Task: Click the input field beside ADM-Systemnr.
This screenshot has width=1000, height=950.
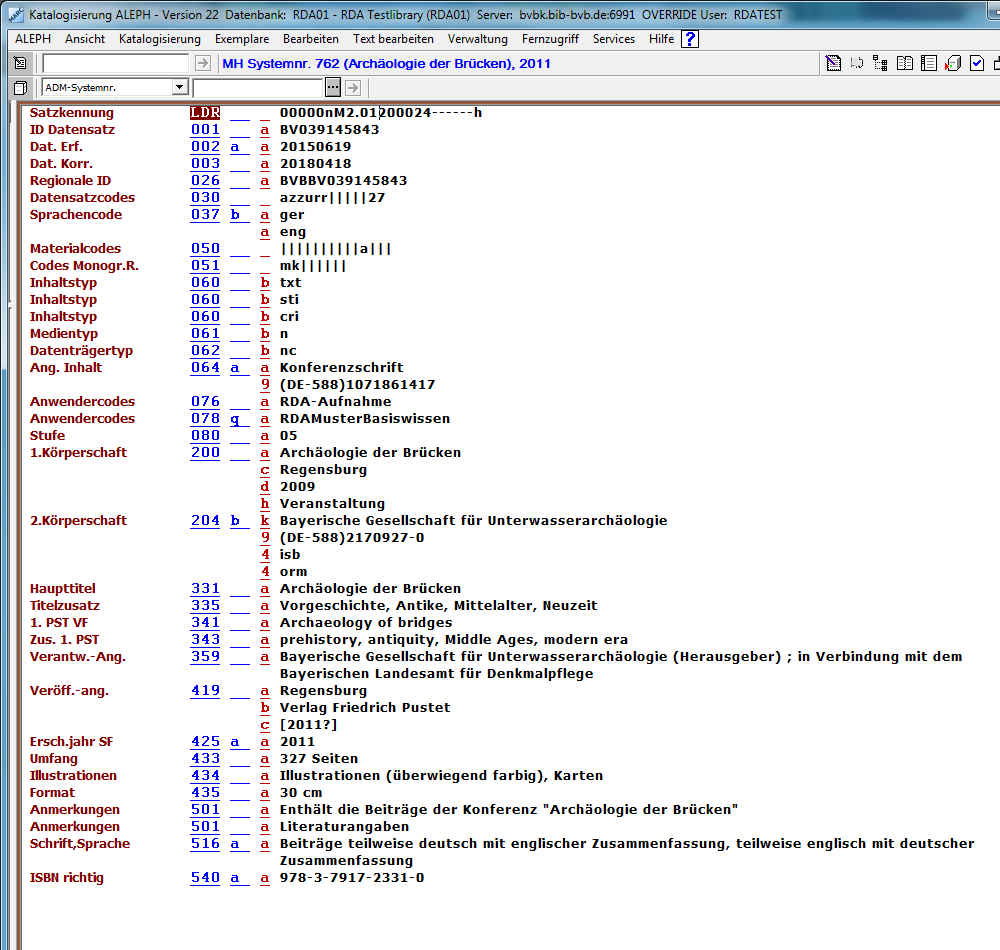Action: pos(258,88)
